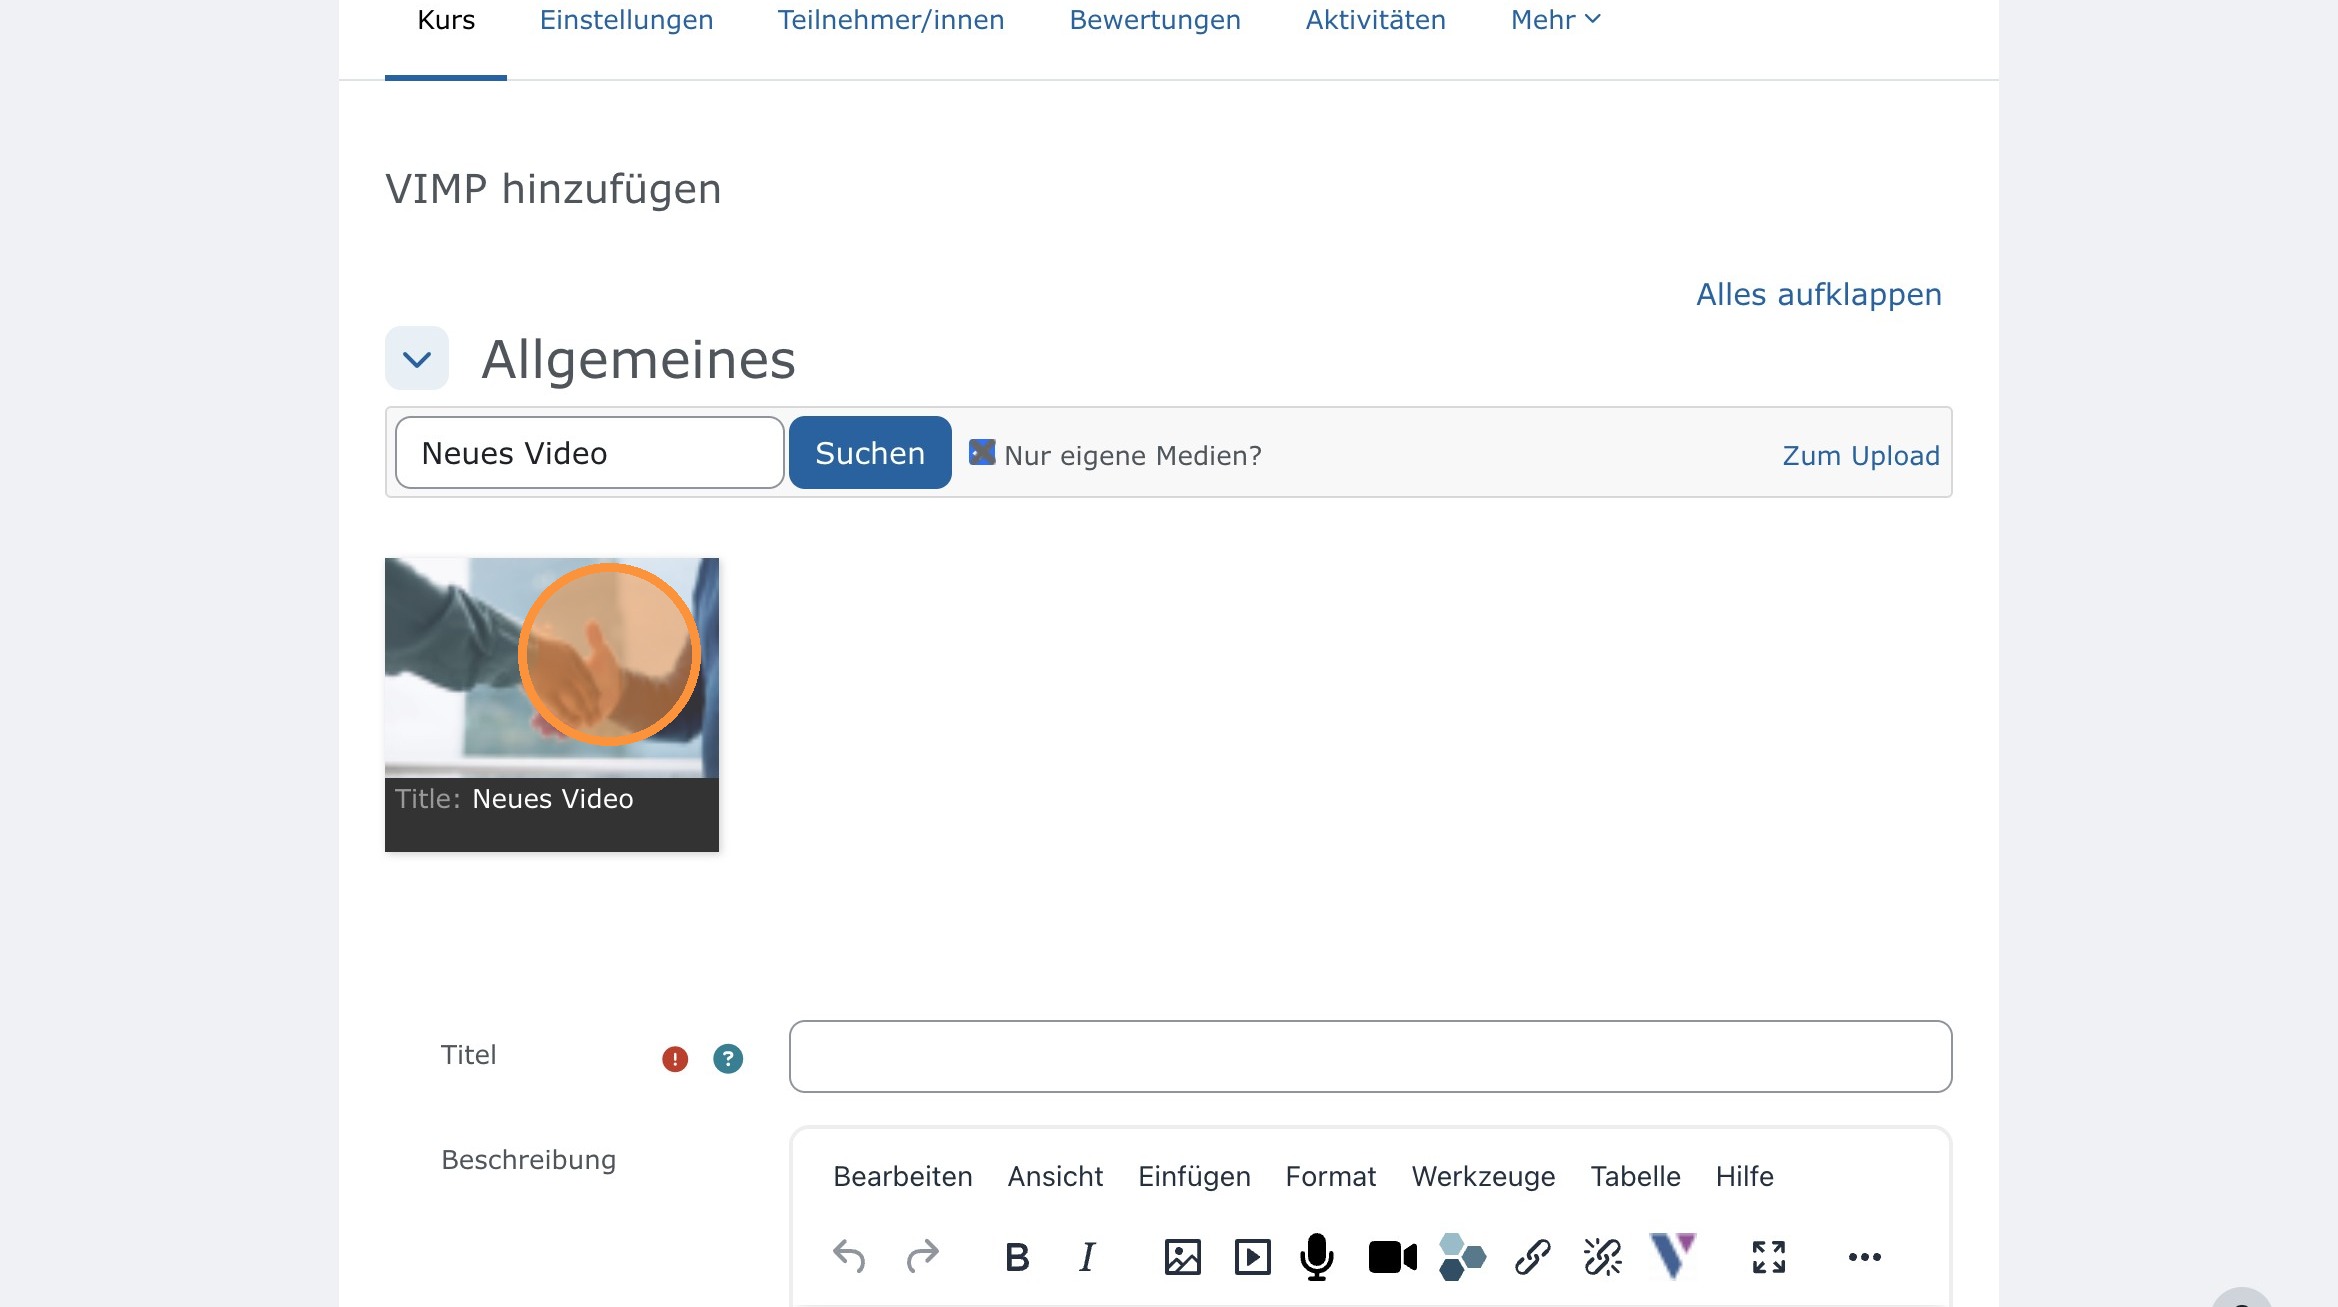
Task: Open the Einstellungen tab
Action: click(626, 20)
